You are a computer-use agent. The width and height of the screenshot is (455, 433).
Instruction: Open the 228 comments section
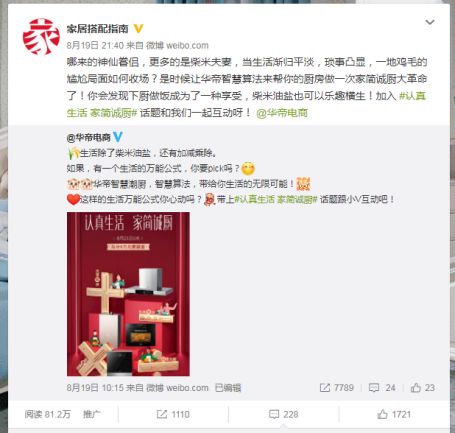coord(284,414)
